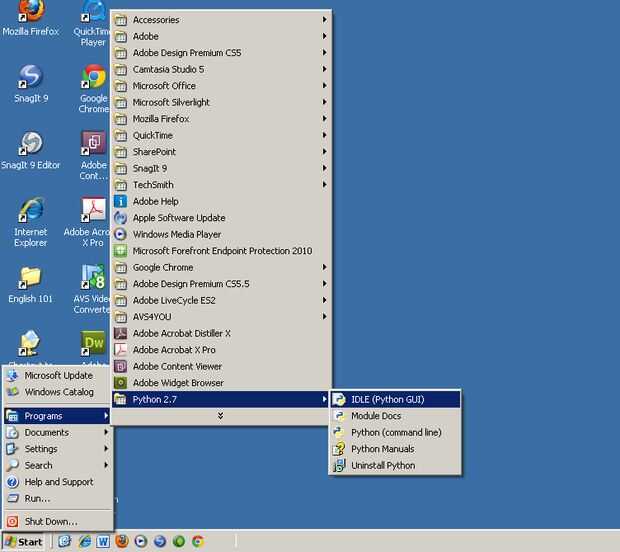620x552 pixels.
Task: Show more programs with the double chevron
Action: (x=220, y=416)
